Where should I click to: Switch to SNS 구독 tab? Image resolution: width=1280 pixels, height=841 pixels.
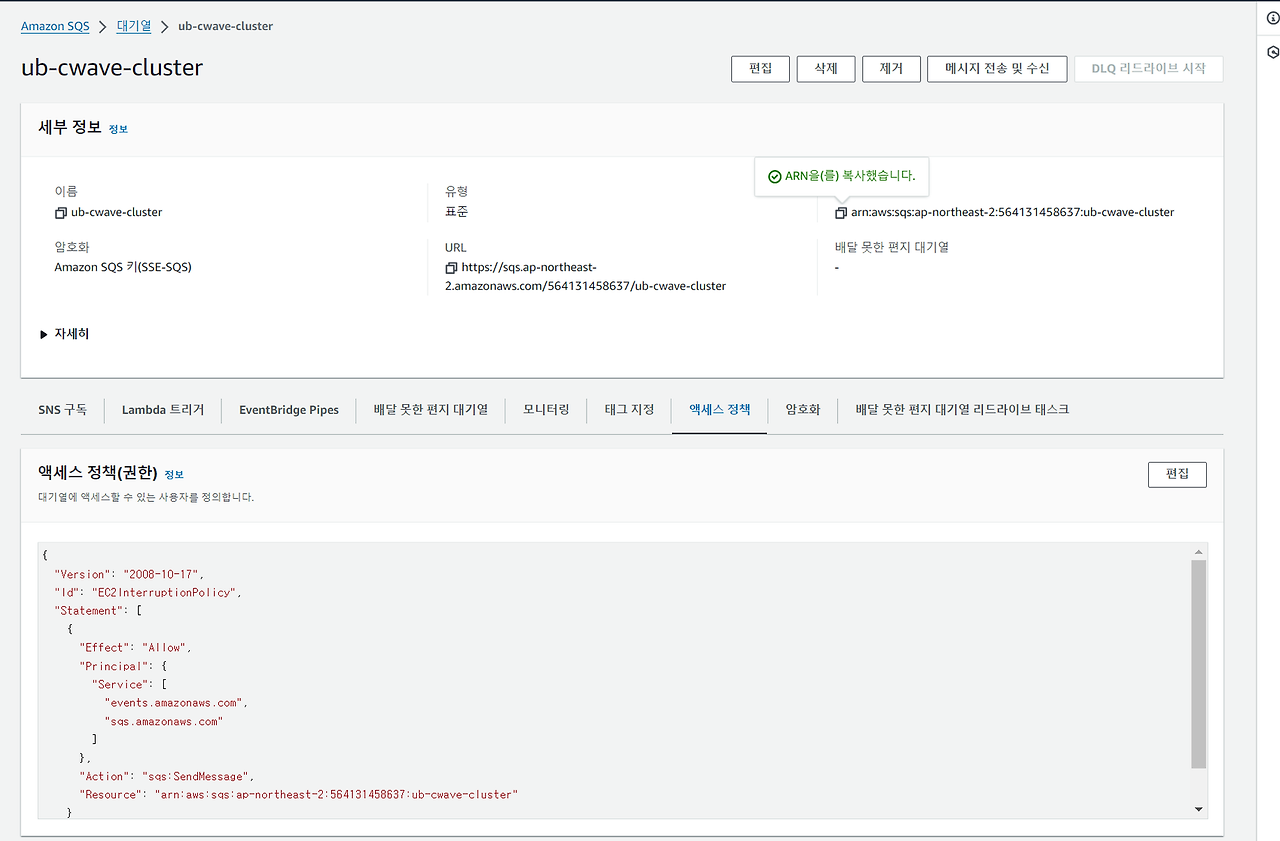click(x=62, y=410)
